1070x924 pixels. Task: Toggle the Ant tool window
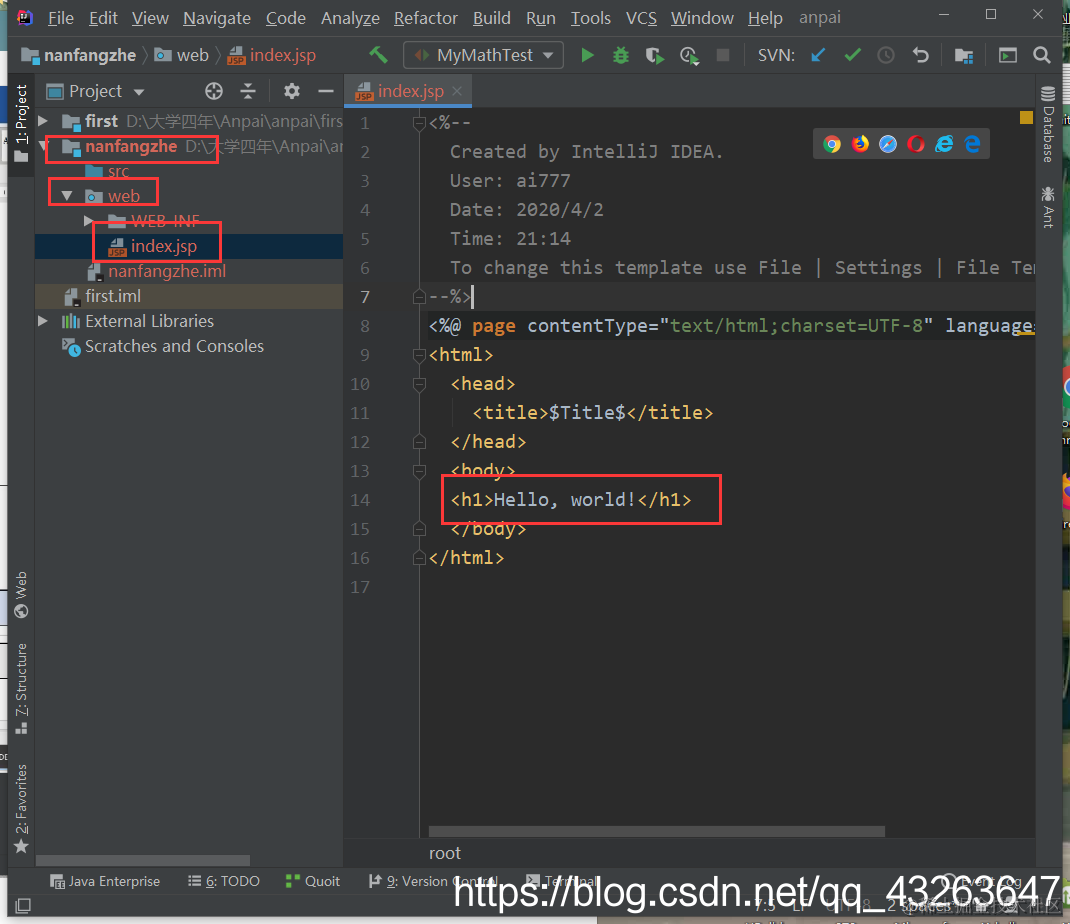point(1048,206)
